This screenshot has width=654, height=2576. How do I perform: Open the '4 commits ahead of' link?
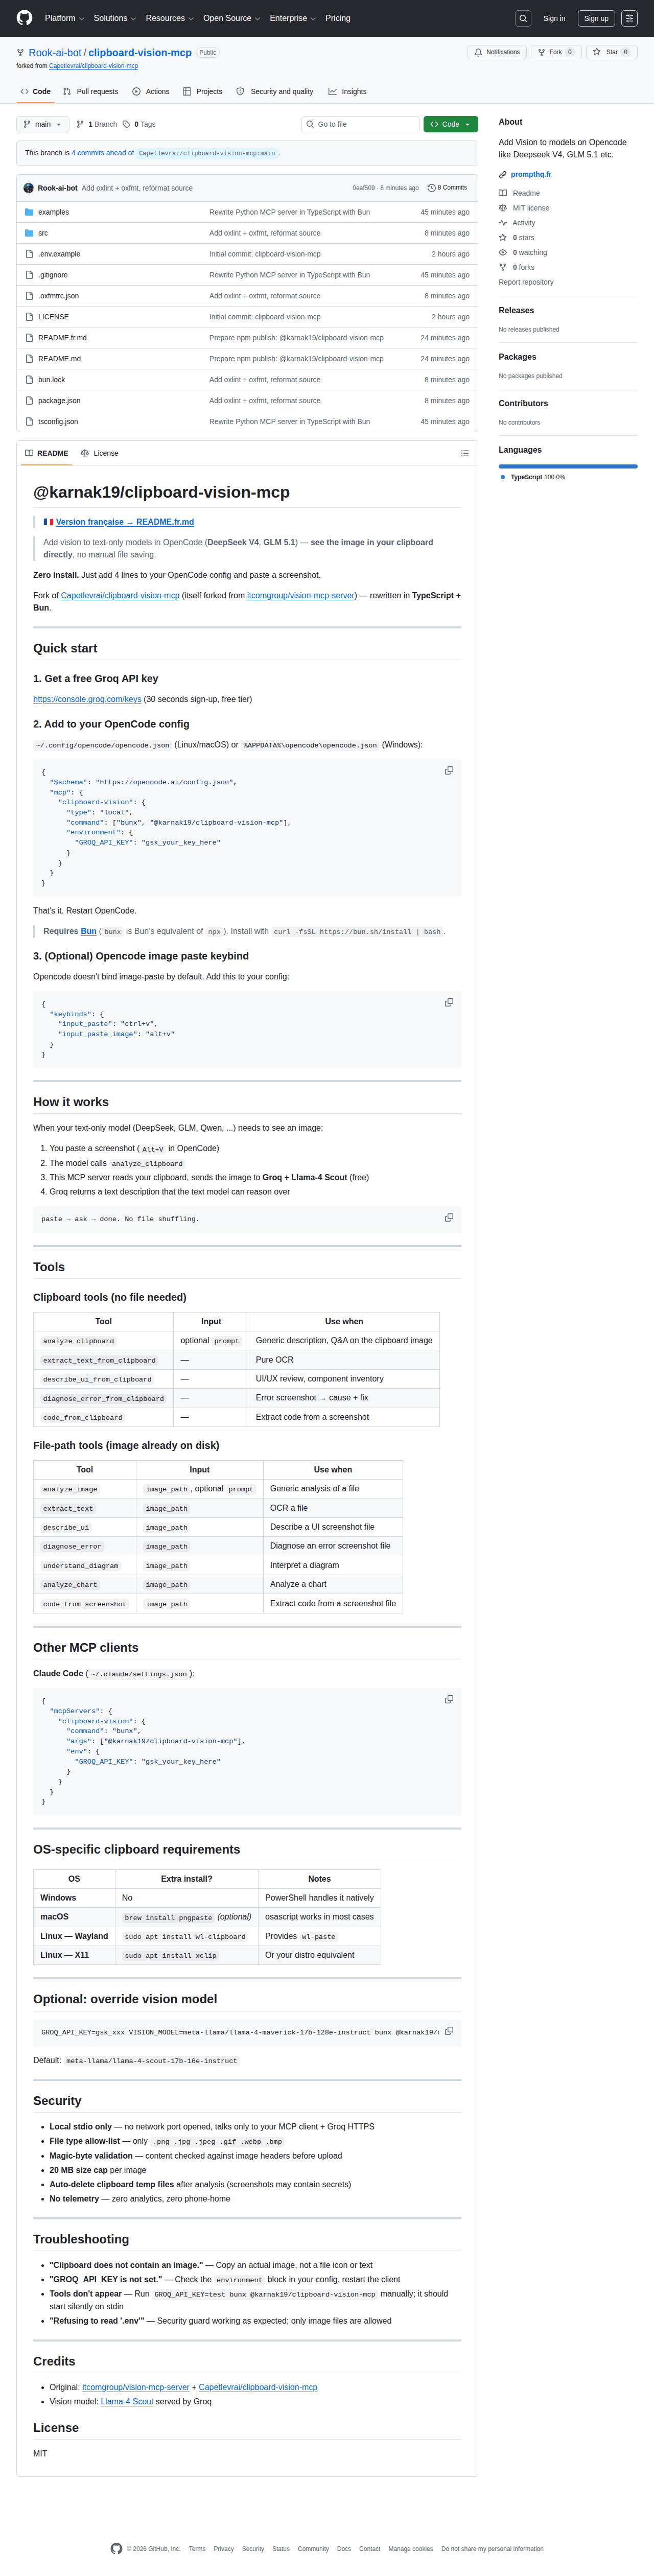(102, 153)
